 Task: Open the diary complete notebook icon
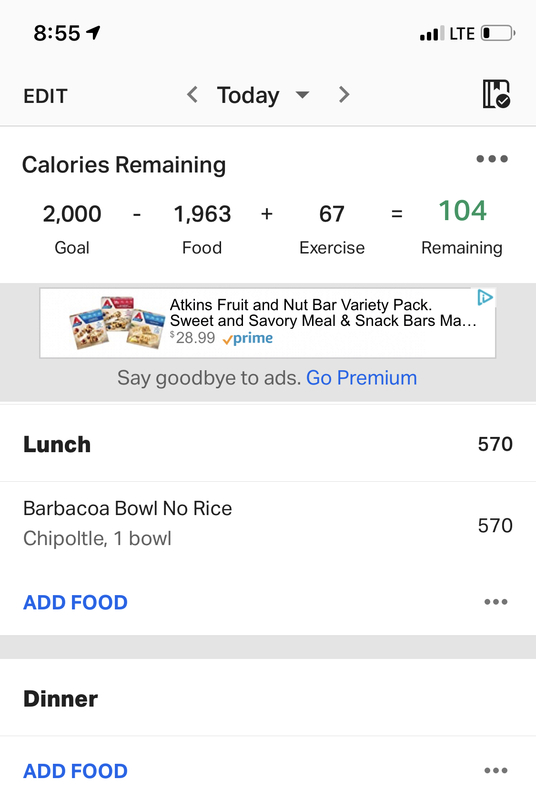click(496, 94)
